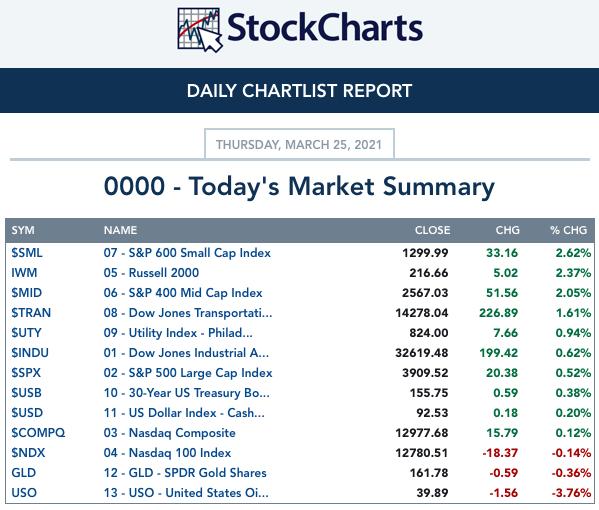This screenshot has height=510, width=599.
Task: Open the USO symbol link
Action: [x=24, y=493]
